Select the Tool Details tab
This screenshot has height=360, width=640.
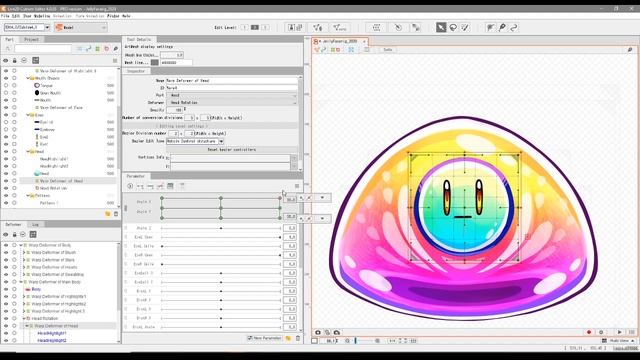[139, 39]
